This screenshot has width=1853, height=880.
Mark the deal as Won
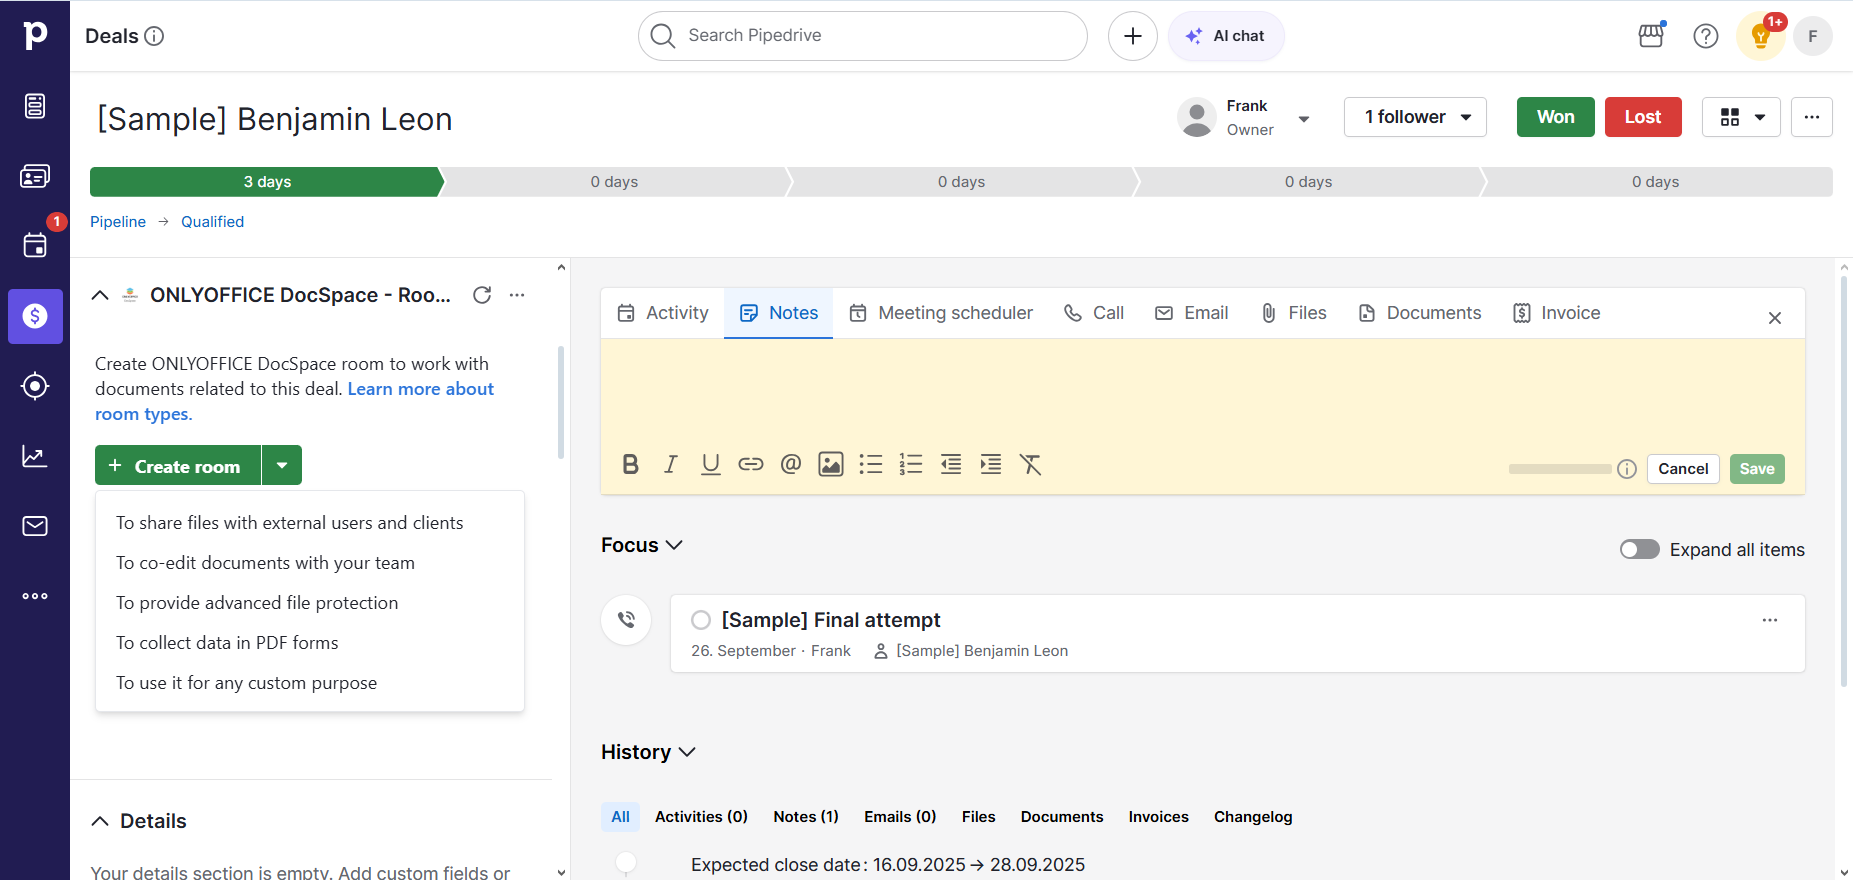coord(1556,117)
